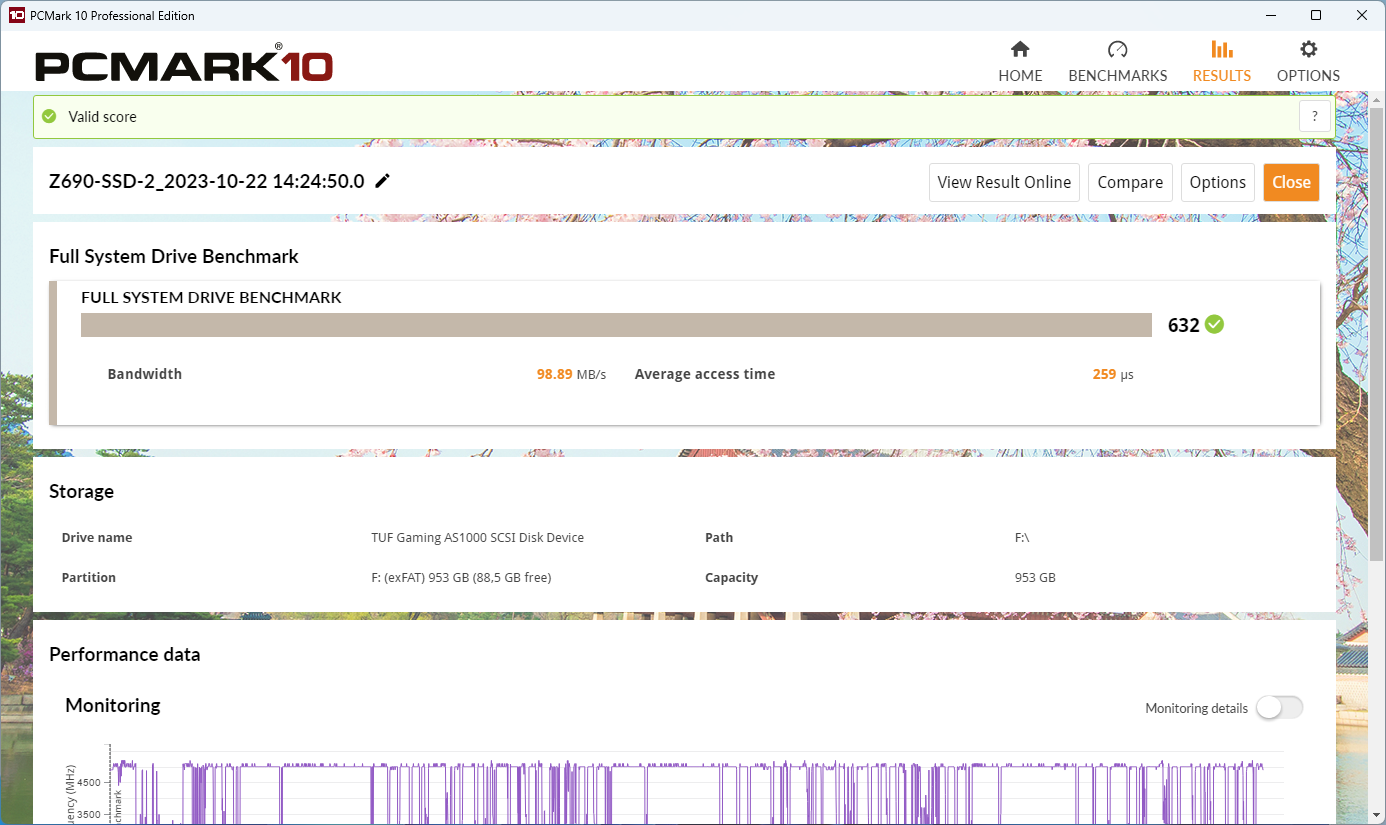The width and height of the screenshot is (1386, 825).
Task: Click the capacity value 953 GB
Action: point(1035,578)
